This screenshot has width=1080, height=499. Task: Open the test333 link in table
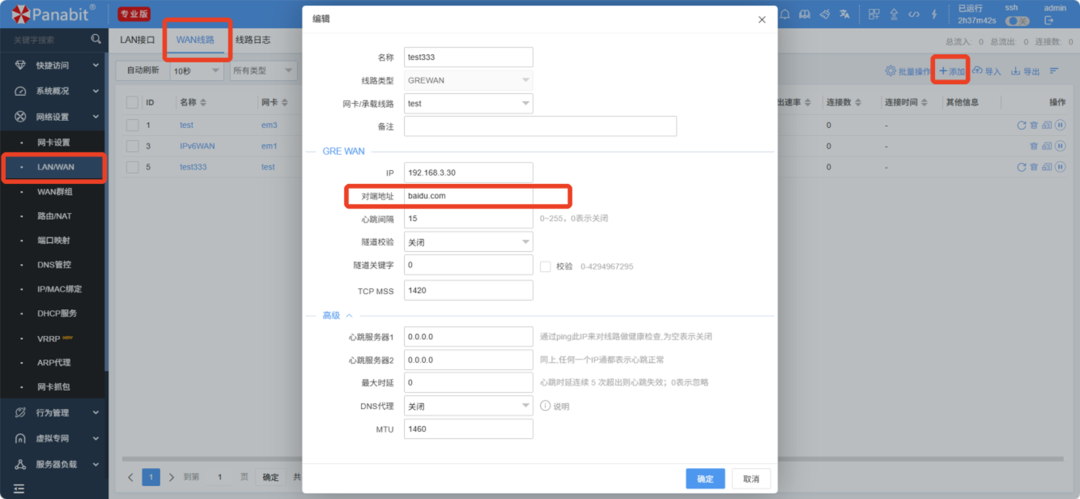click(193, 167)
